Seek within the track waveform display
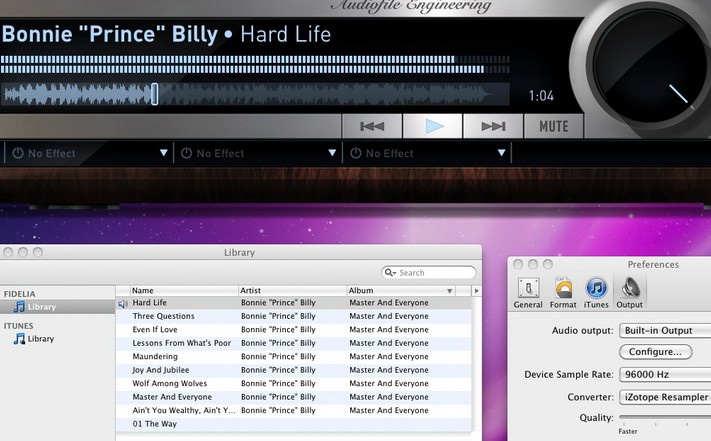 (x=255, y=94)
